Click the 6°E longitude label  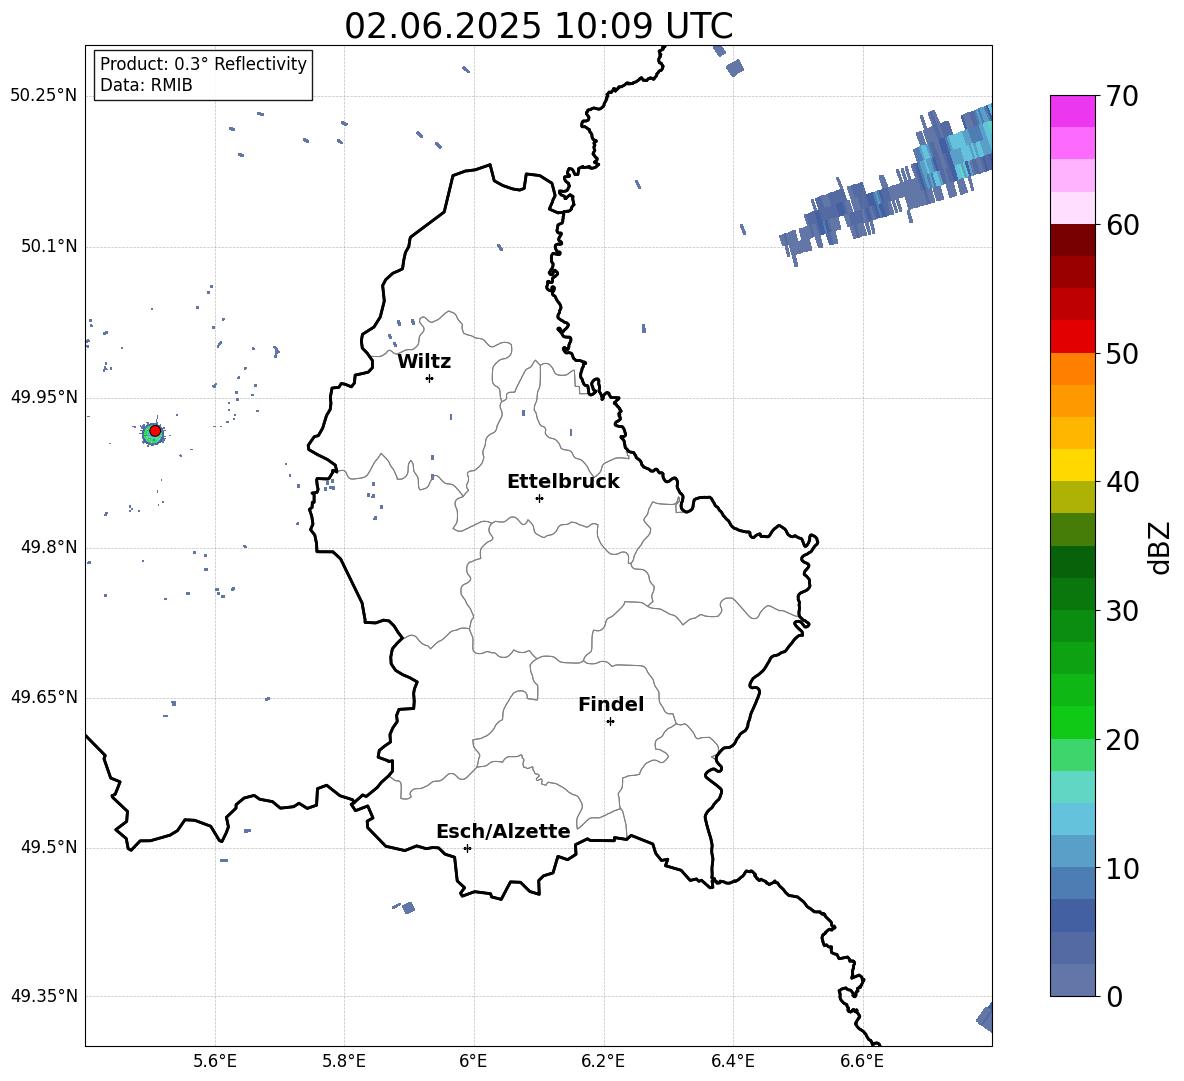pyautogui.click(x=473, y=1061)
